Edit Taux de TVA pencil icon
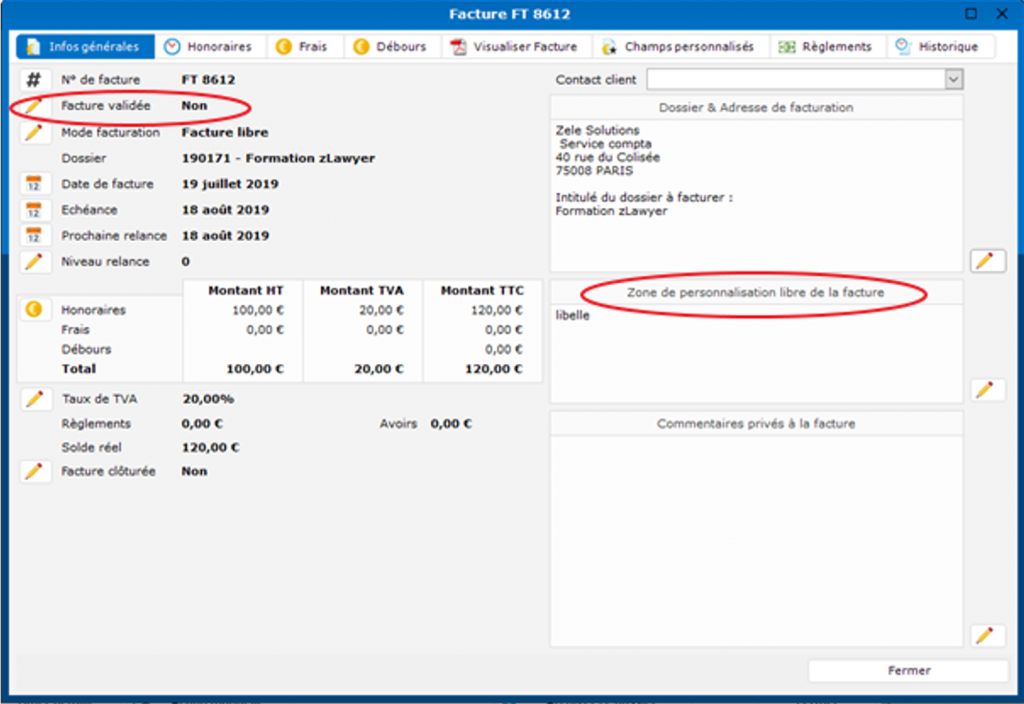The image size is (1024, 704). 35,399
